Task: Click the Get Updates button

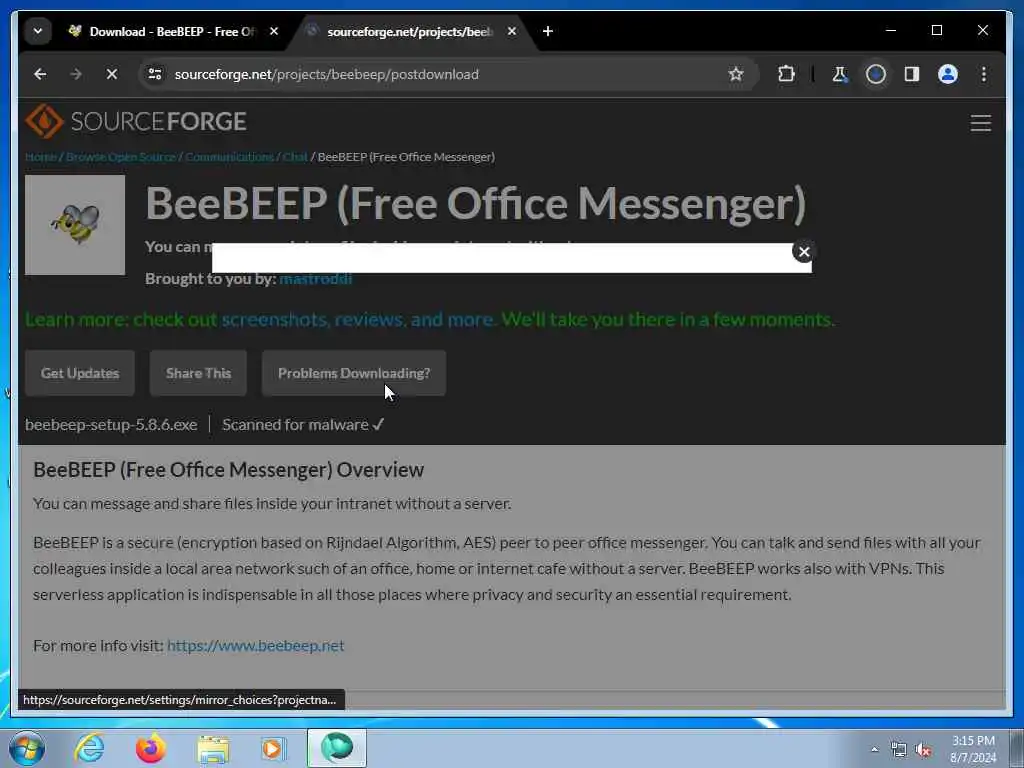Action: (x=80, y=373)
